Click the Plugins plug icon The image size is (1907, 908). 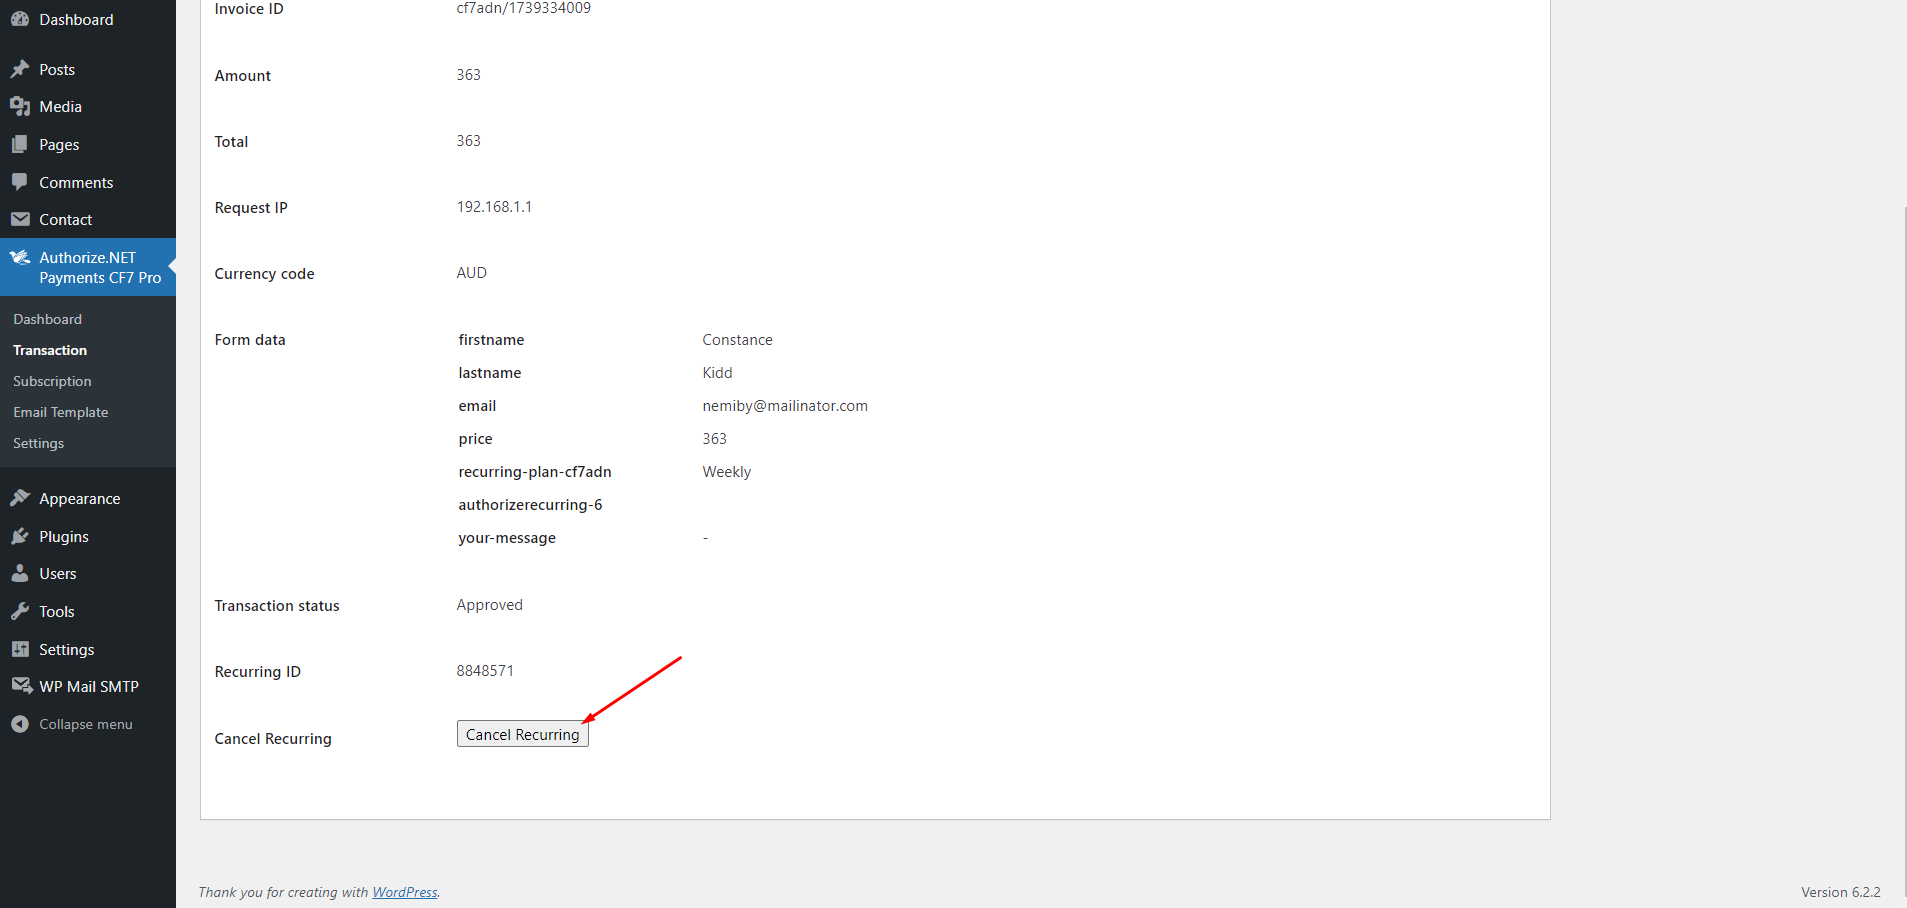pyautogui.click(x=20, y=537)
